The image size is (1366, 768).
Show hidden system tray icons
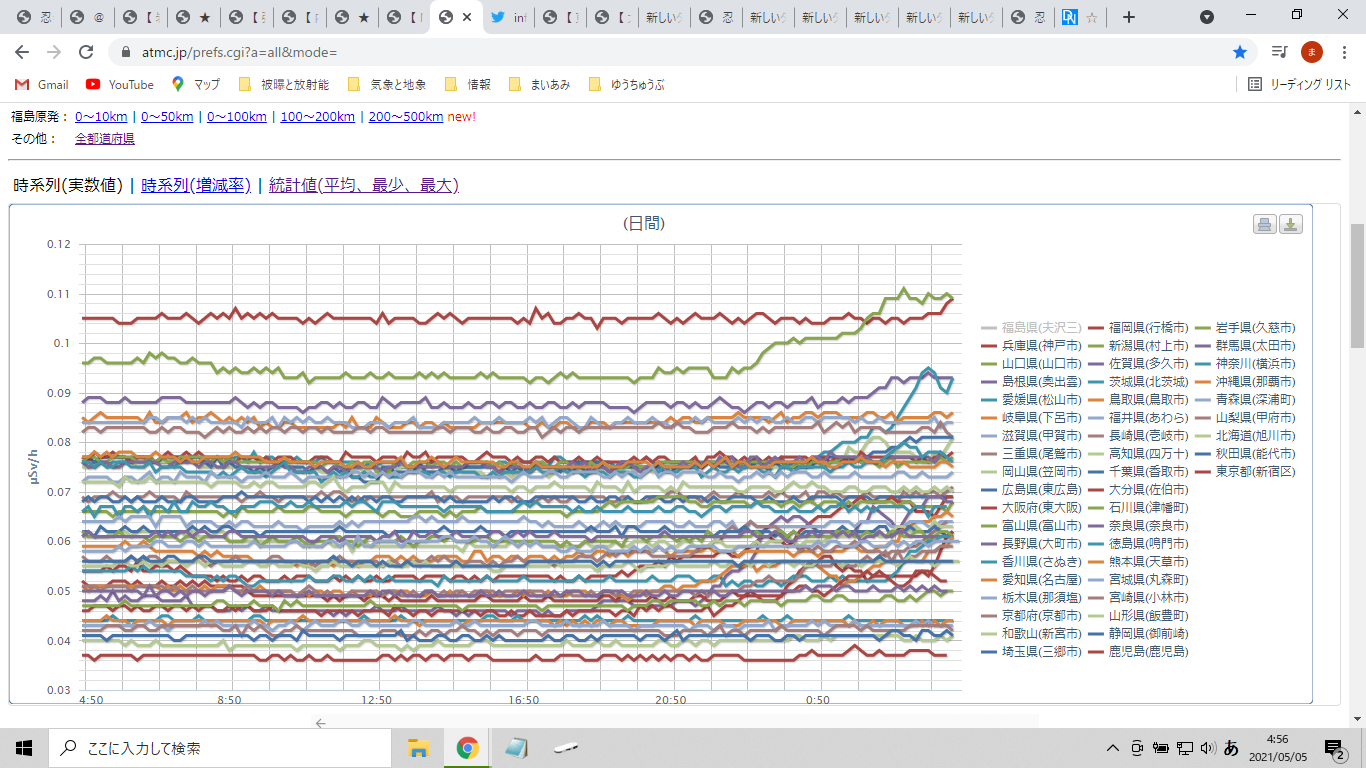coord(1113,748)
